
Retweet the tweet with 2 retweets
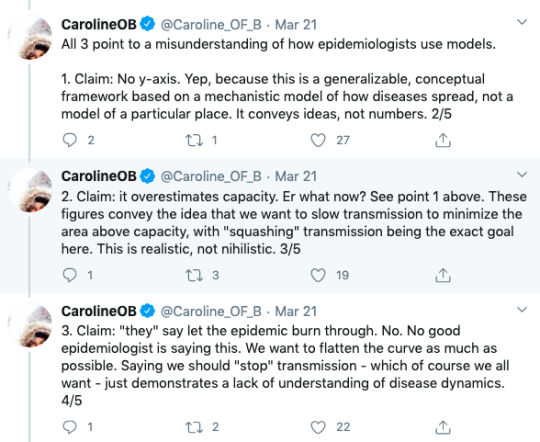tap(194, 428)
